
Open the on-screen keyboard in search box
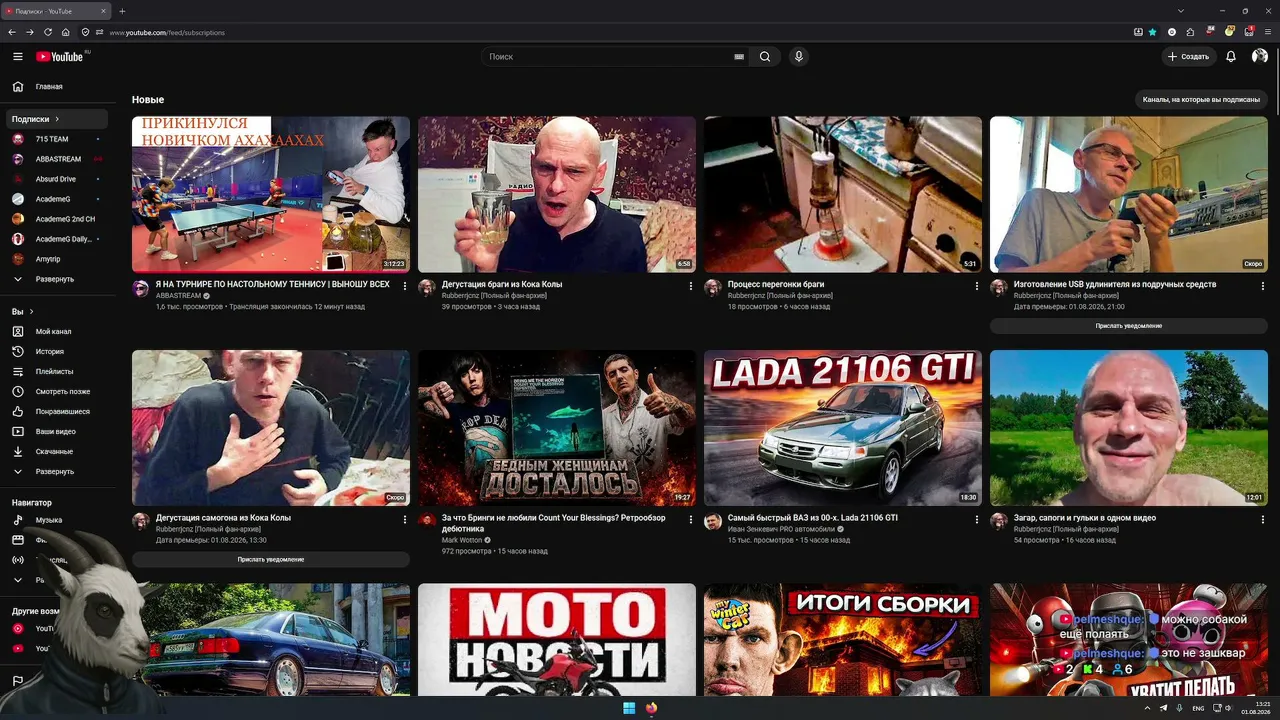click(739, 57)
